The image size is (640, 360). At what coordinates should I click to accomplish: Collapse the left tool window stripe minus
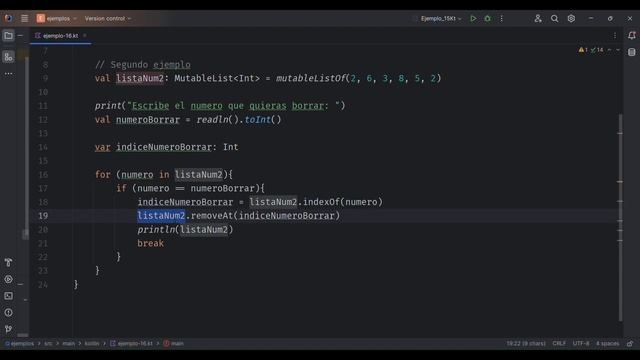[20, 36]
